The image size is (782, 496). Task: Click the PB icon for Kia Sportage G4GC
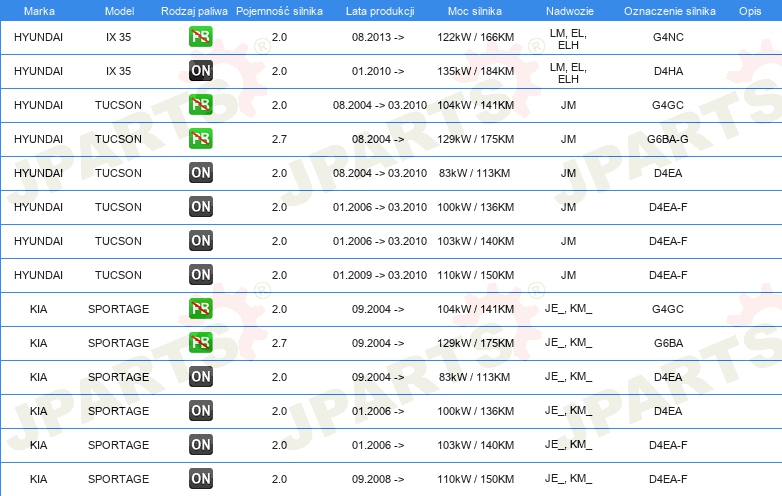(x=200, y=309)
